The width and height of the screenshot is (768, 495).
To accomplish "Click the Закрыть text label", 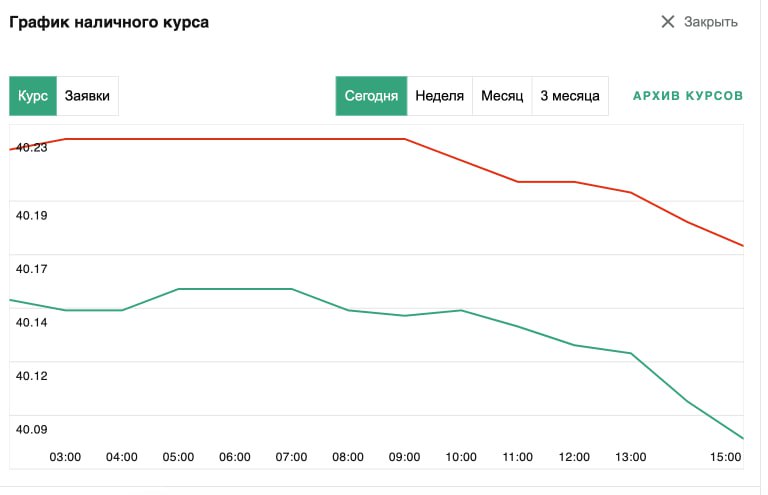I will [710, 22].
